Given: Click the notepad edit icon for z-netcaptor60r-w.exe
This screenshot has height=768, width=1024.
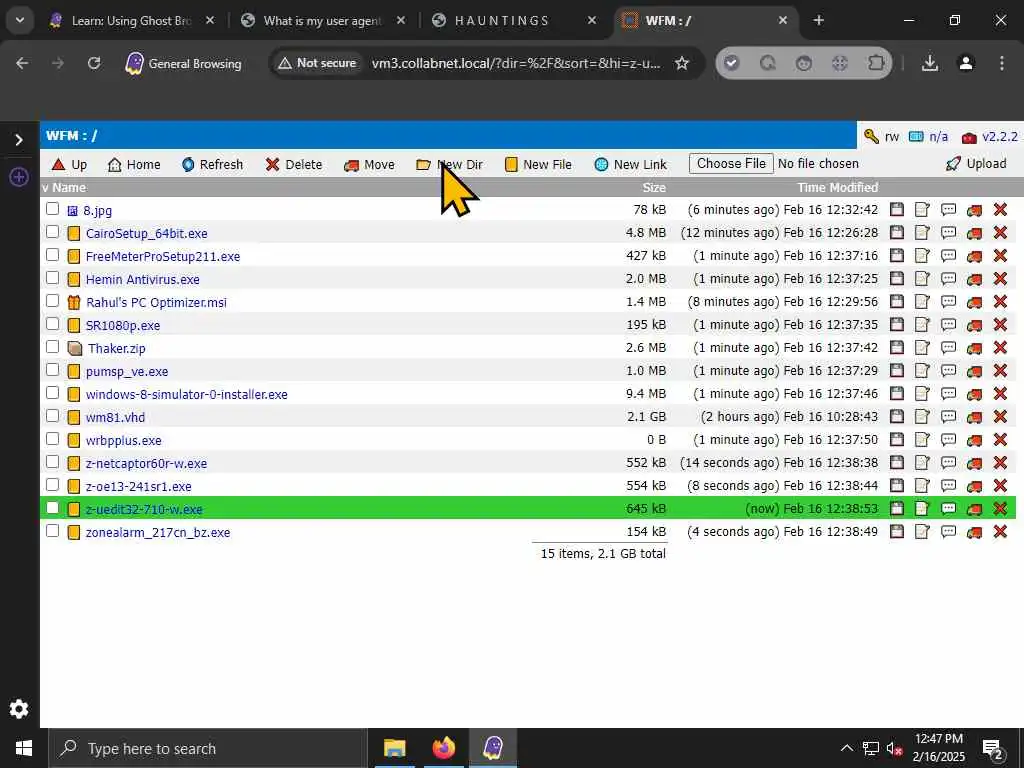Looking at the screenshot, I should click(x=922, y=462).
